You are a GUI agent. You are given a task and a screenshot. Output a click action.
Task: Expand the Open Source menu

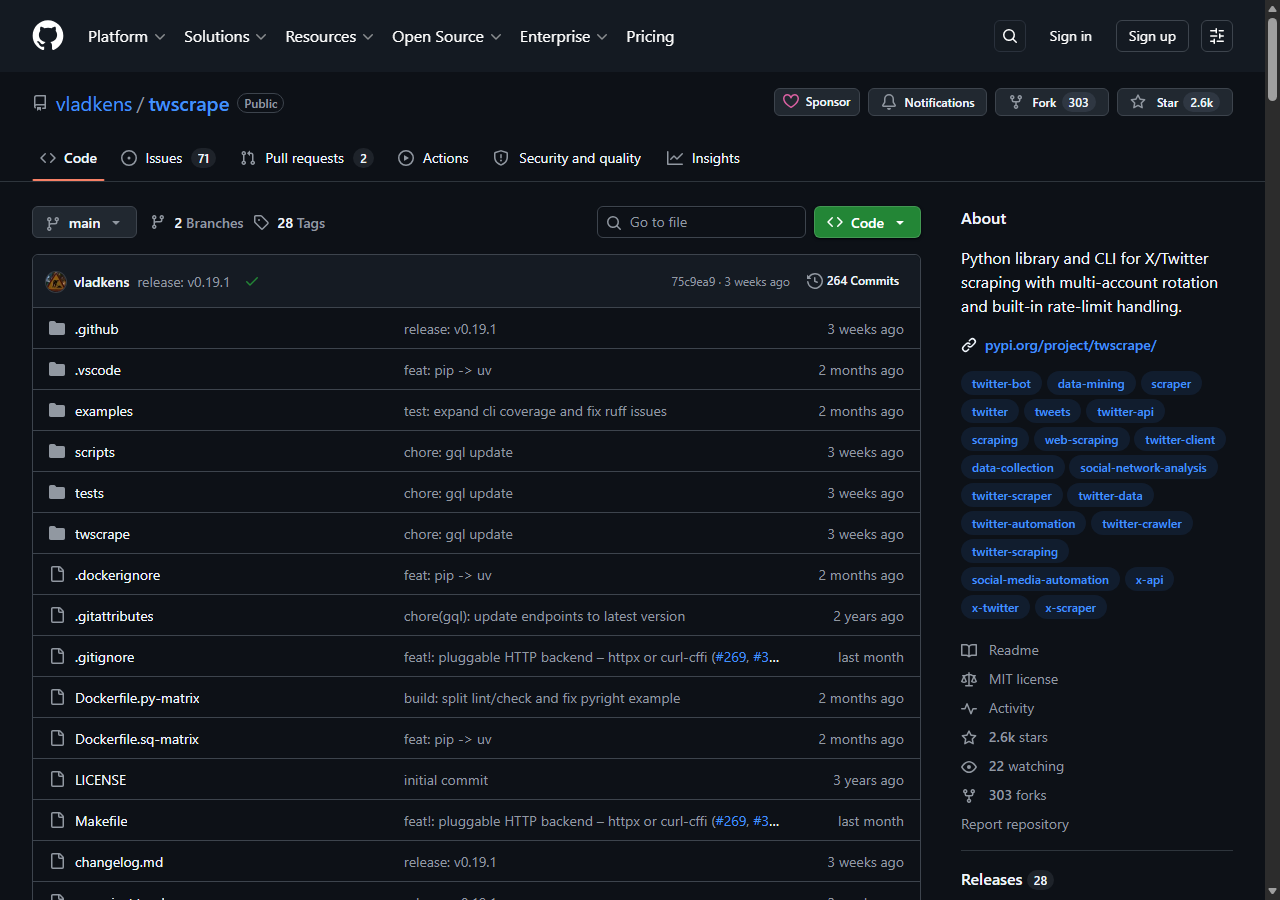447,36
